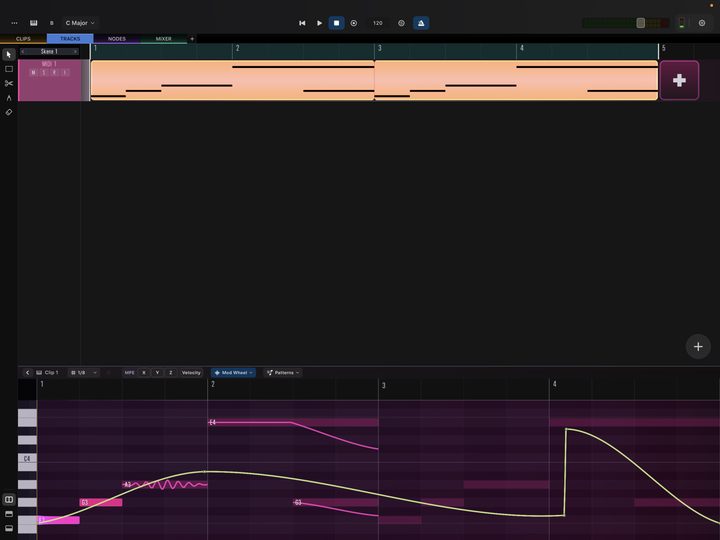Show the Velocity lane
Image resolution: width=720 pixels, height=540 pixels.
click(x=191, y=372)
